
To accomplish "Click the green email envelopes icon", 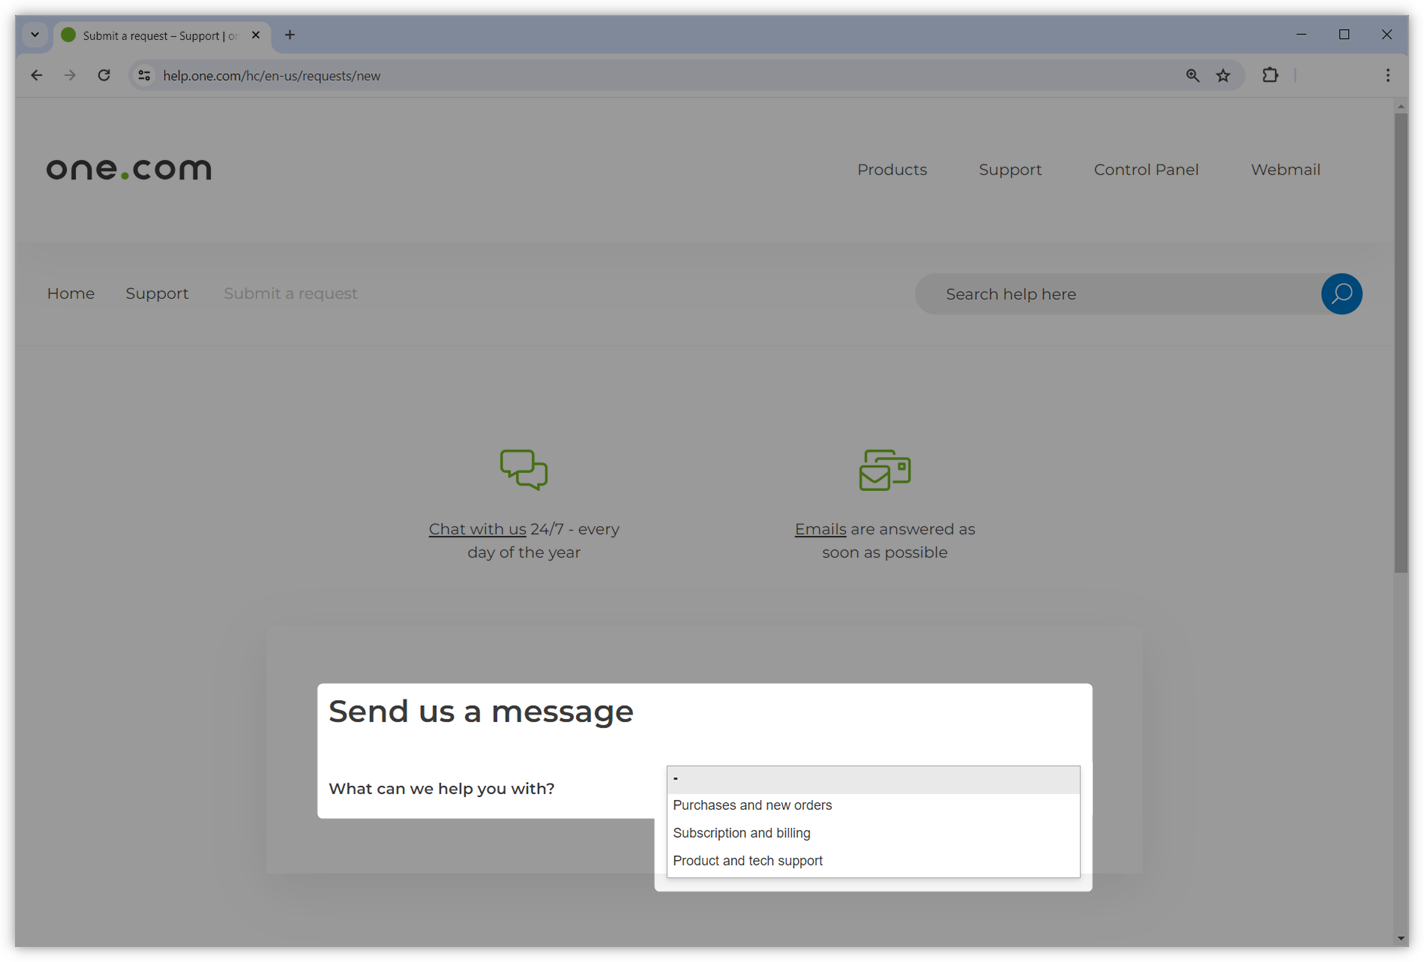I will click(885, 470).
